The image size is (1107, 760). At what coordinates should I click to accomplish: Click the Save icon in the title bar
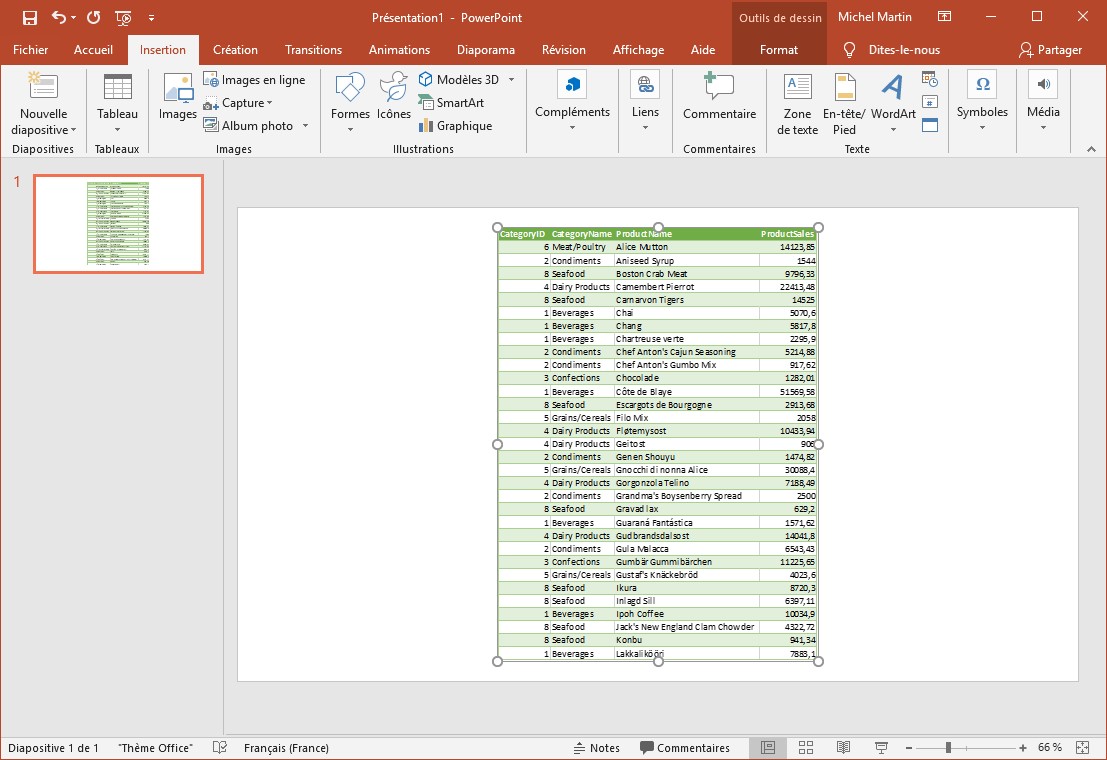tap(30, 17)
